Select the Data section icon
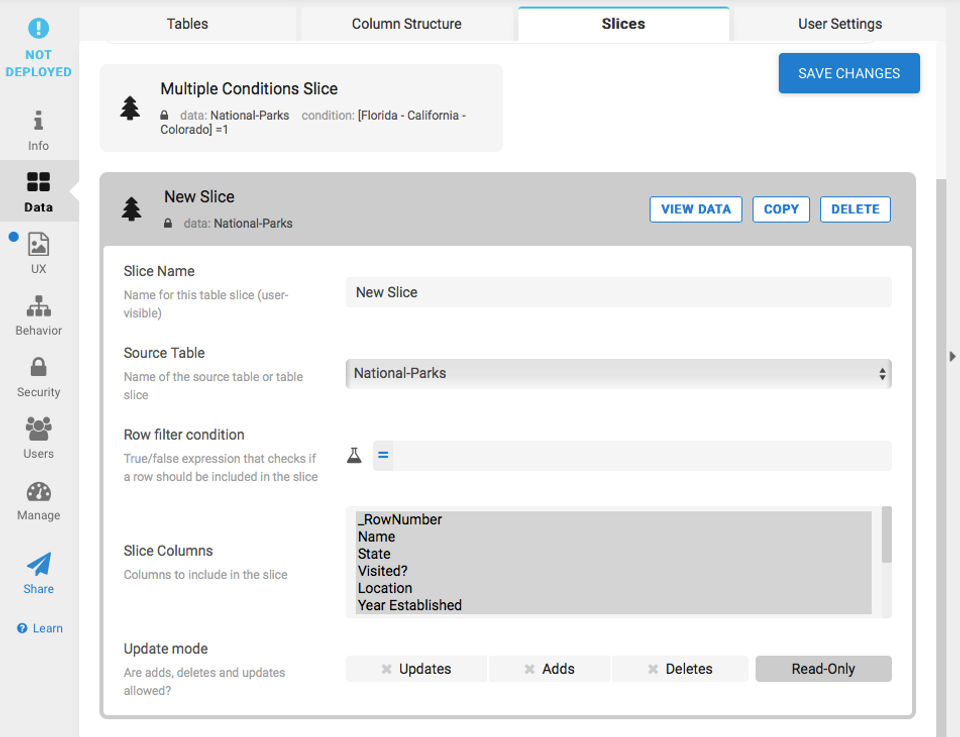The height and width of the screenshot is (737, 960). pyautogui.click(x=38, y=182)
